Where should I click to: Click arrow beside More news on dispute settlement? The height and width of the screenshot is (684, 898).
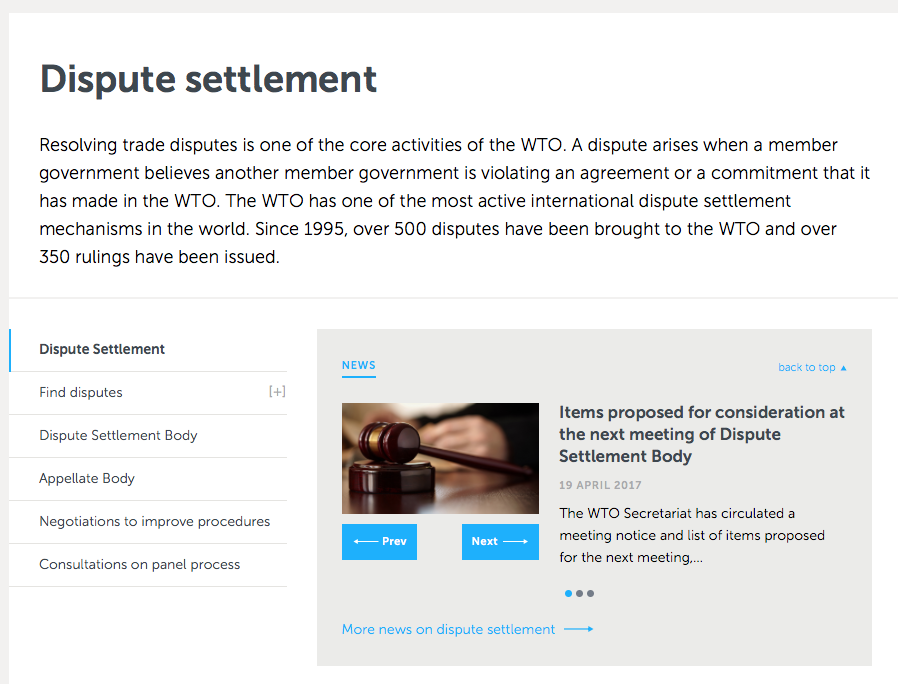coord(578,629)
